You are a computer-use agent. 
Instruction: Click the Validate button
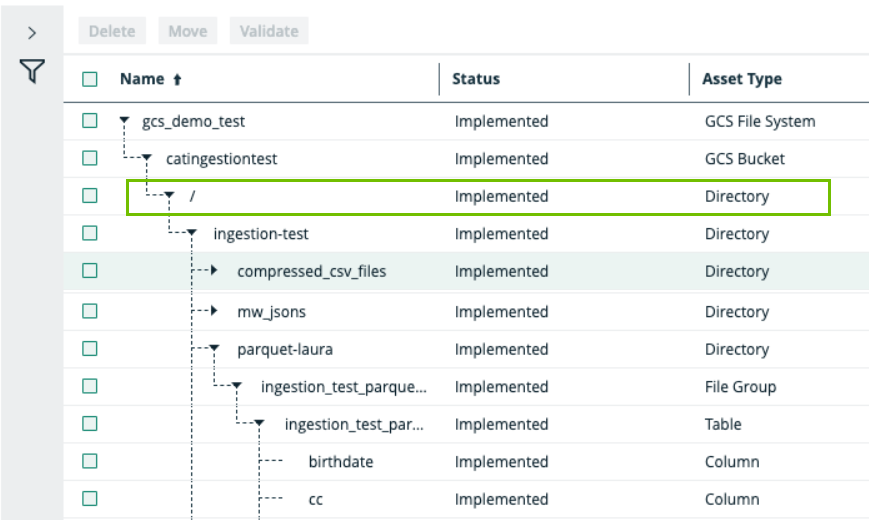pyautogui.click(x=269, y=31)
